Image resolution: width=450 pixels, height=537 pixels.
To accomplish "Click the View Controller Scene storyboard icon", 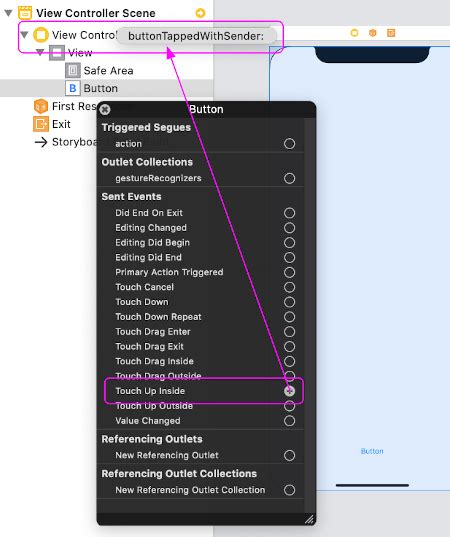I will coord(25,13).
